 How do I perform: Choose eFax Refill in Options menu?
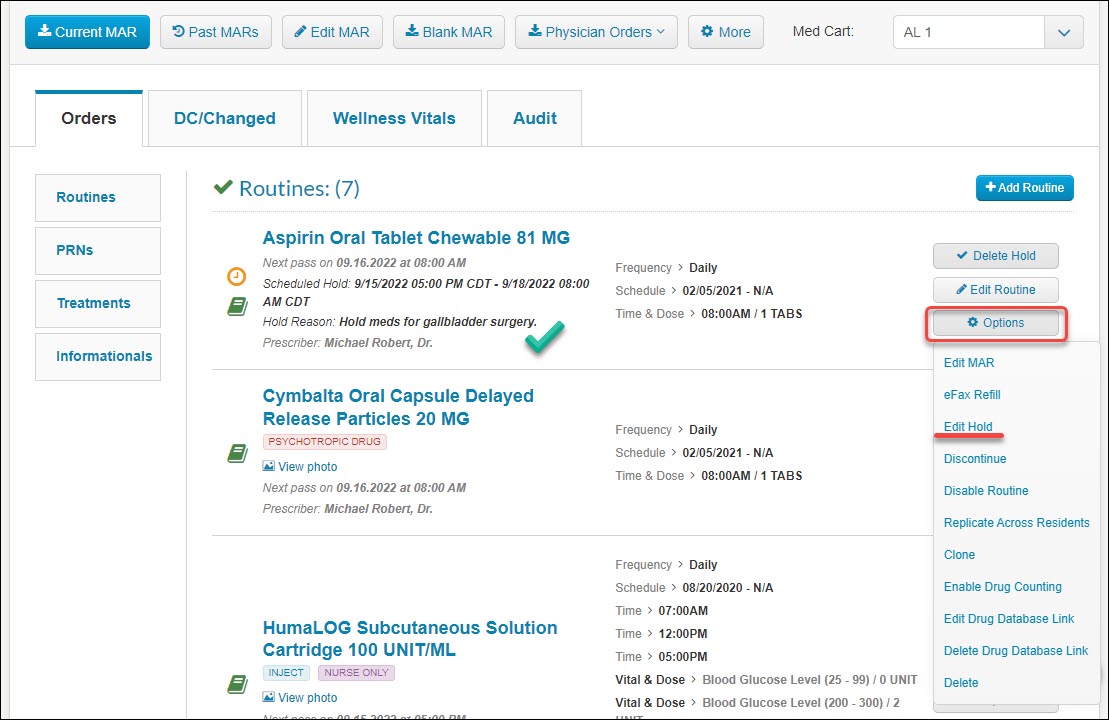(972, 395)
